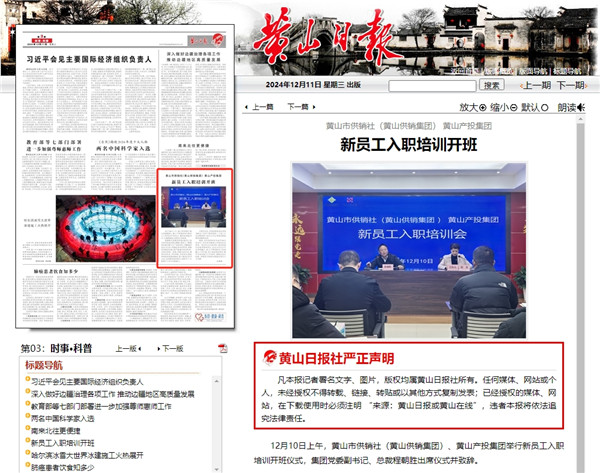
Task: Go to next page 下一版
Action: point(173,349)
